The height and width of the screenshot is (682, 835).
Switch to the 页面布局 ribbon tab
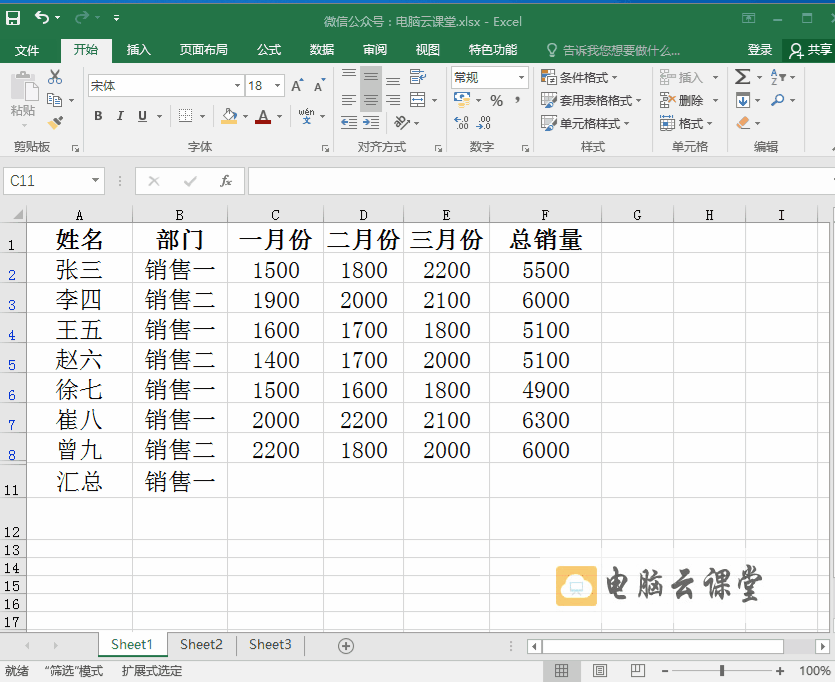(x=203, y=50)
